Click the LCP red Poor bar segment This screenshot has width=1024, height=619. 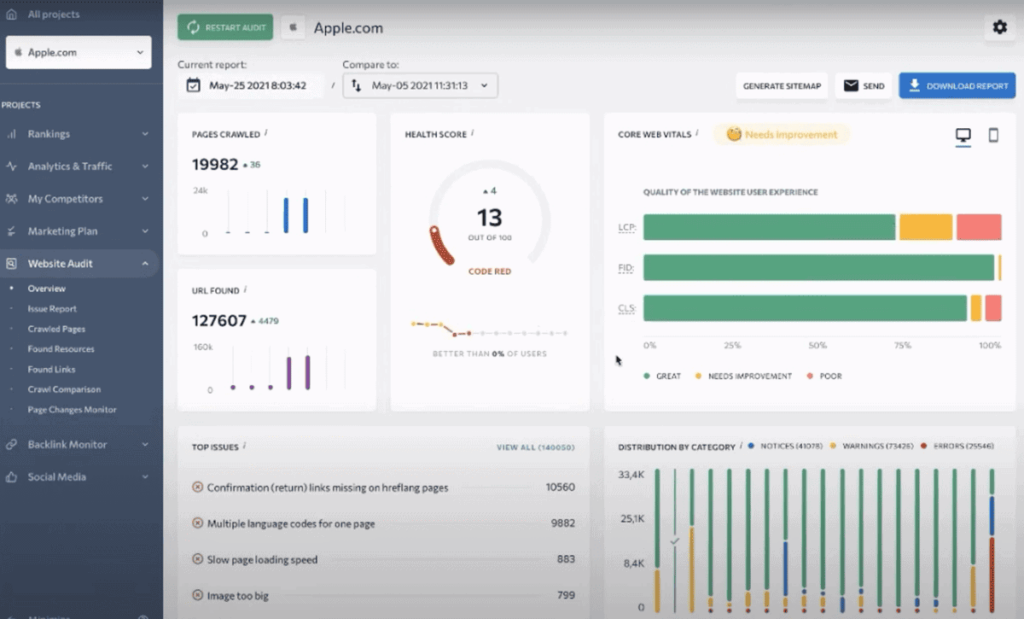click(x=979, y=227)
